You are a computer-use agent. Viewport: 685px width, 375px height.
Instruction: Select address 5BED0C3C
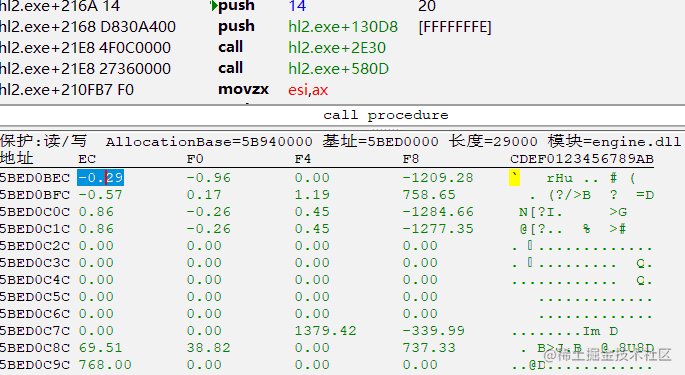(x=35, y=263)
